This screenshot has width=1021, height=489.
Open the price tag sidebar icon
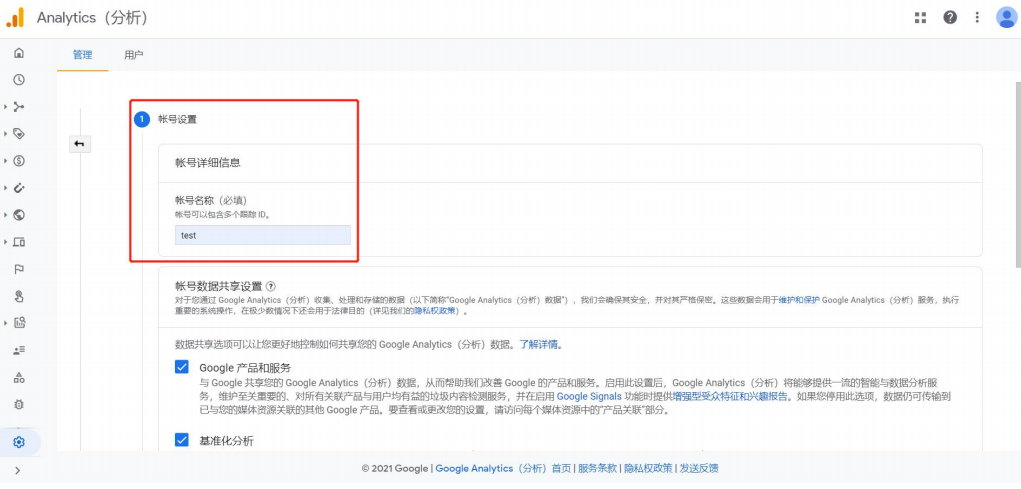[x=19, y=133]
